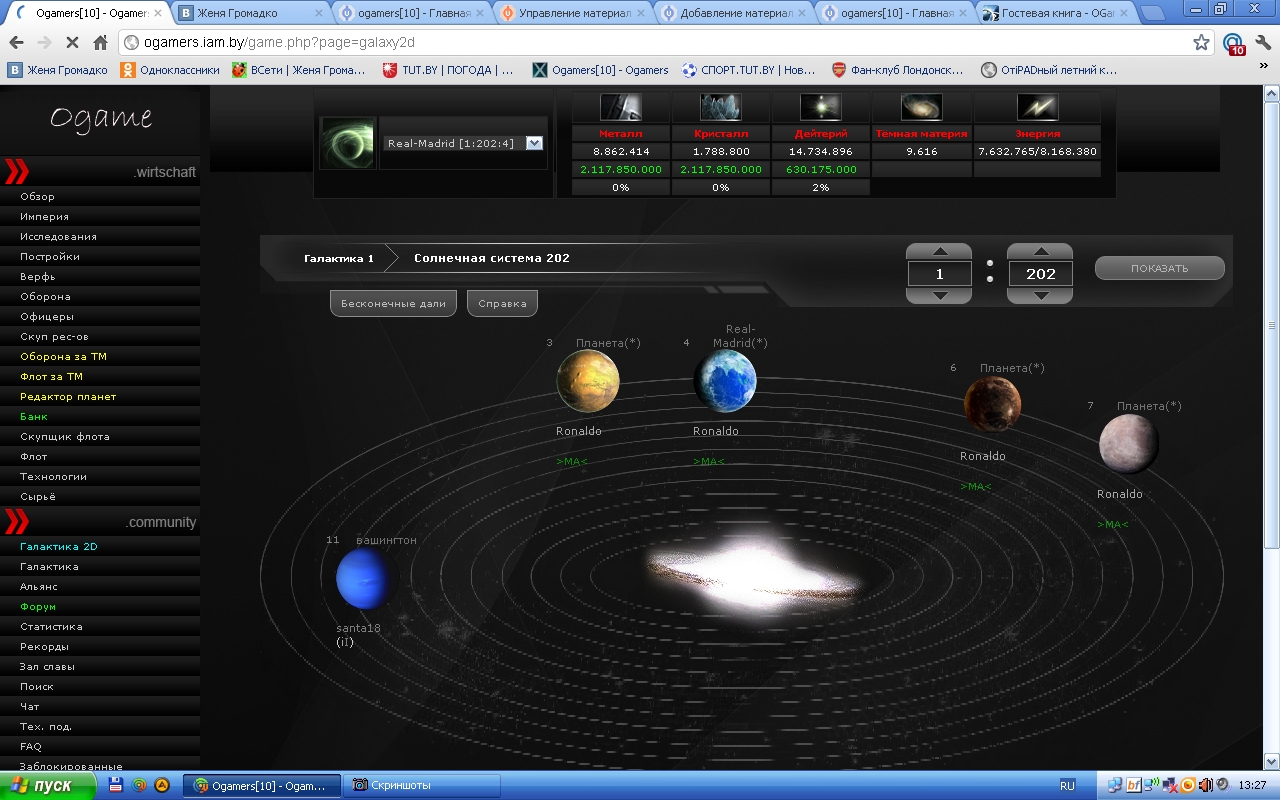The width and height of the screenshot is (1280, 800).
Task: Click the Deuterium resource icon
Action: point(821,107)
